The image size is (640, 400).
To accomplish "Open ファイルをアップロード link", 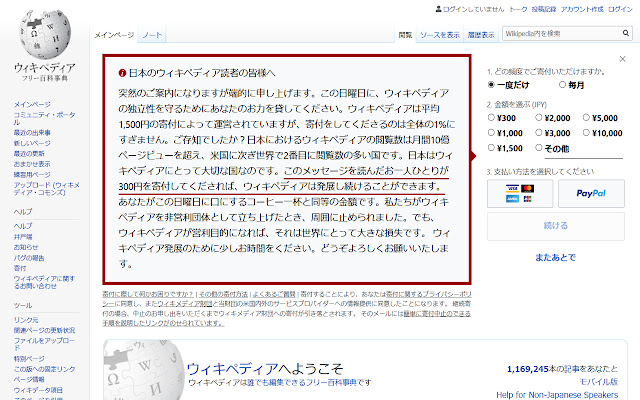I will [x=44, y=344].
